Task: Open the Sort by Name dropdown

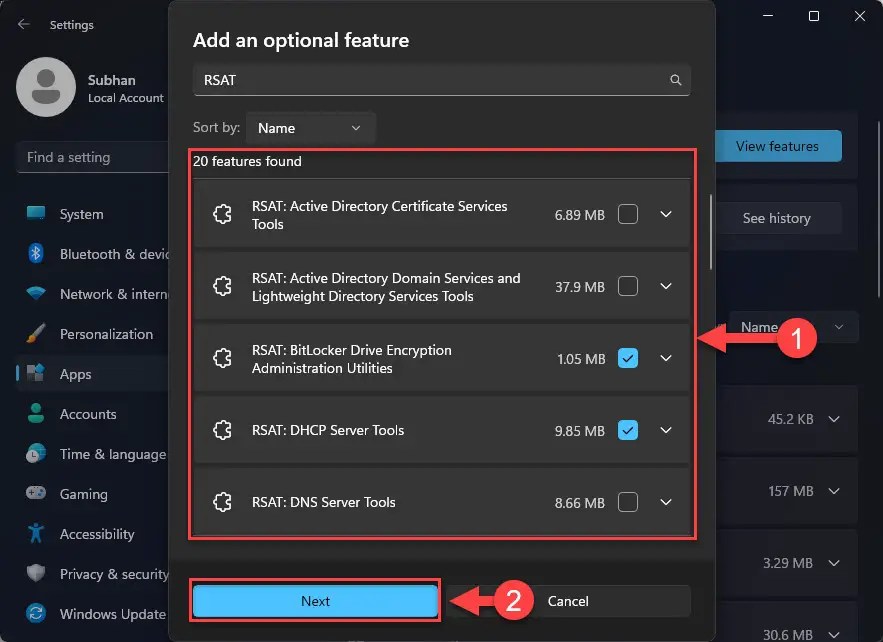Action: [310, 128]
